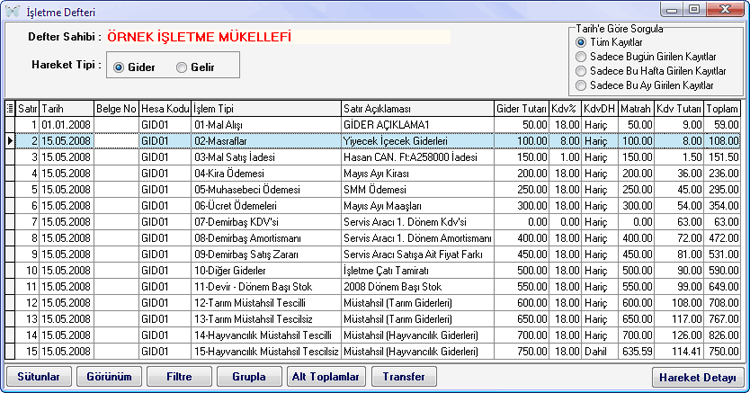This screenshot has height=393, width=750.
Task: Select the cell '13-Tarım Müstahsil Tescilsiz'
Action: click(266, 319)
